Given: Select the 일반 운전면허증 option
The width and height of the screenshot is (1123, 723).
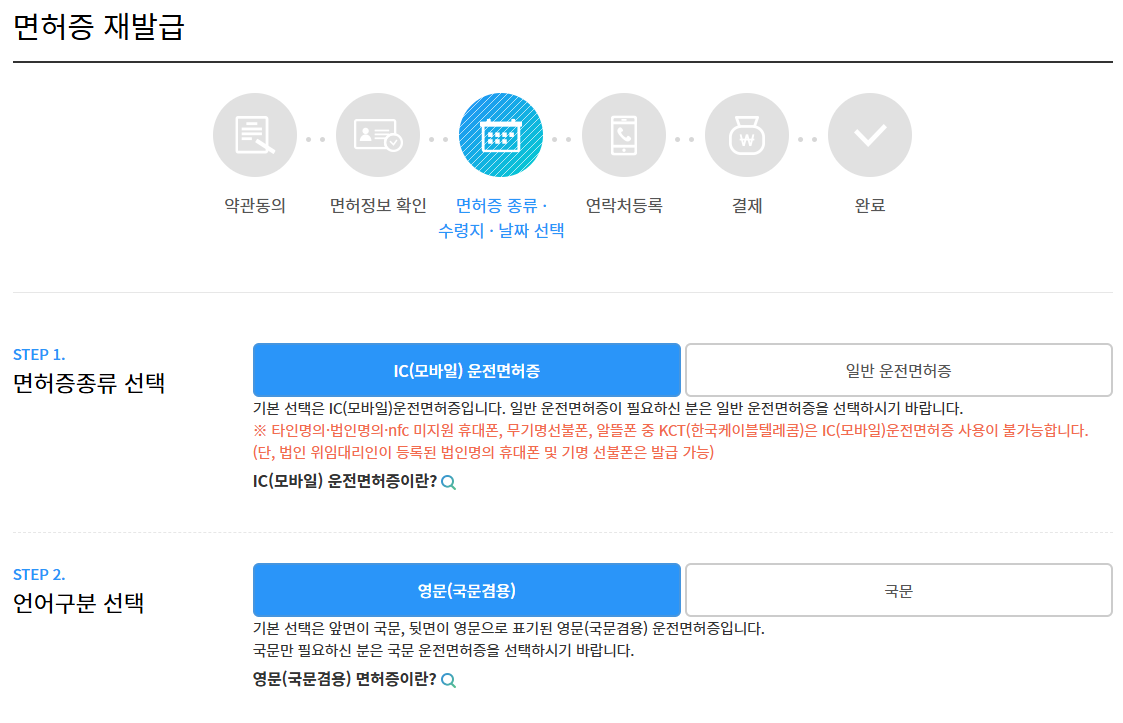Looking at the screenshot, I should [899, 369].
